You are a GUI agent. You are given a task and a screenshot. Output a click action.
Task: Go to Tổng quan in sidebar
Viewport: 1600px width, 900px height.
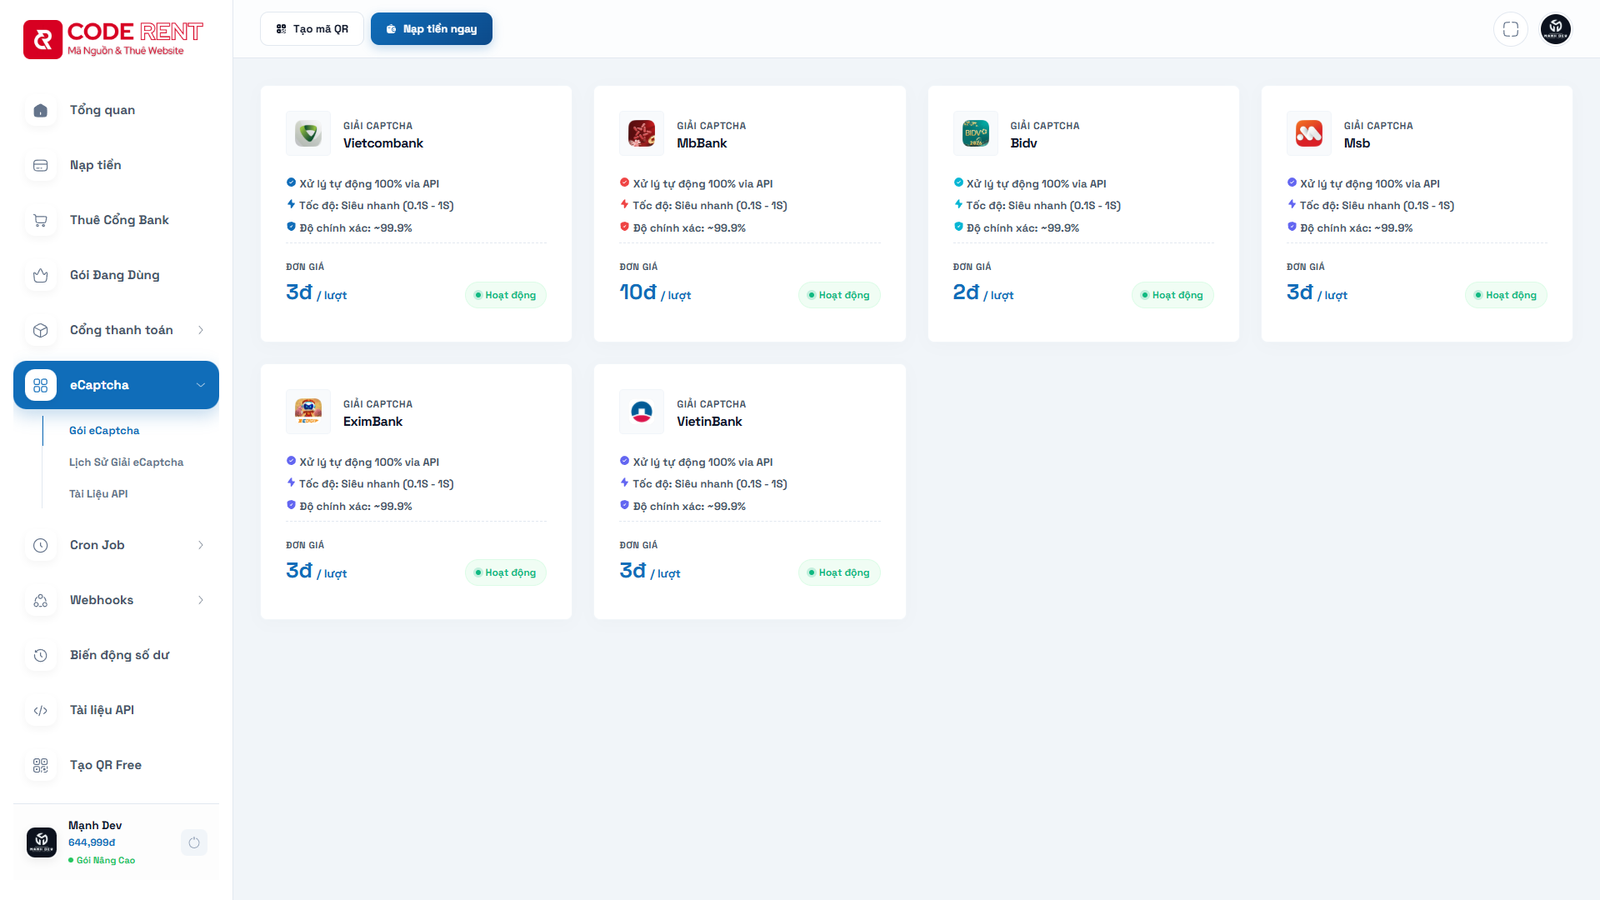102,110
